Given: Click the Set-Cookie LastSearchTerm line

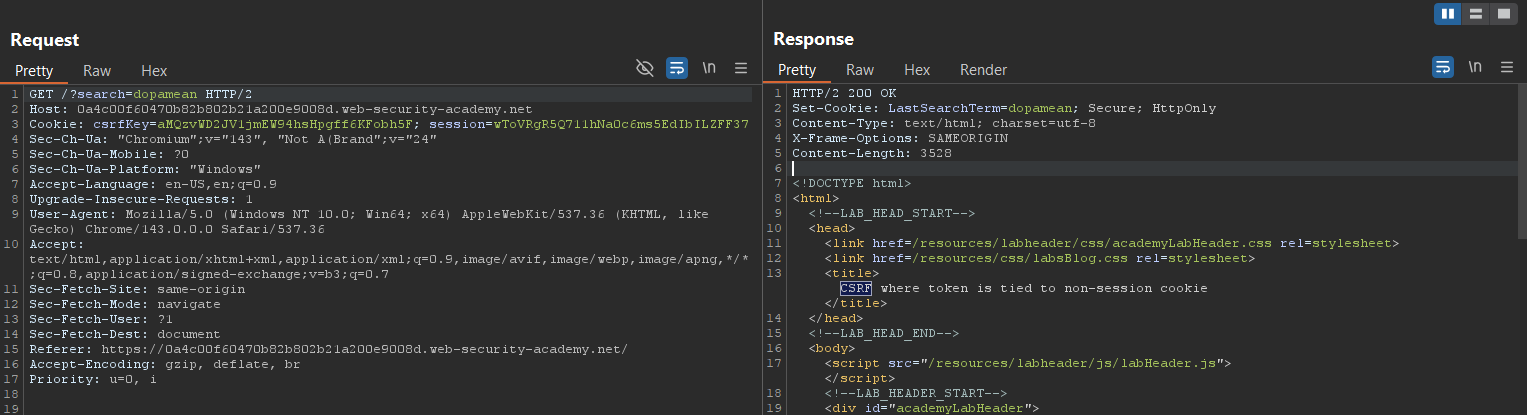Looking at the screenshot, I should click(1004, 108).
